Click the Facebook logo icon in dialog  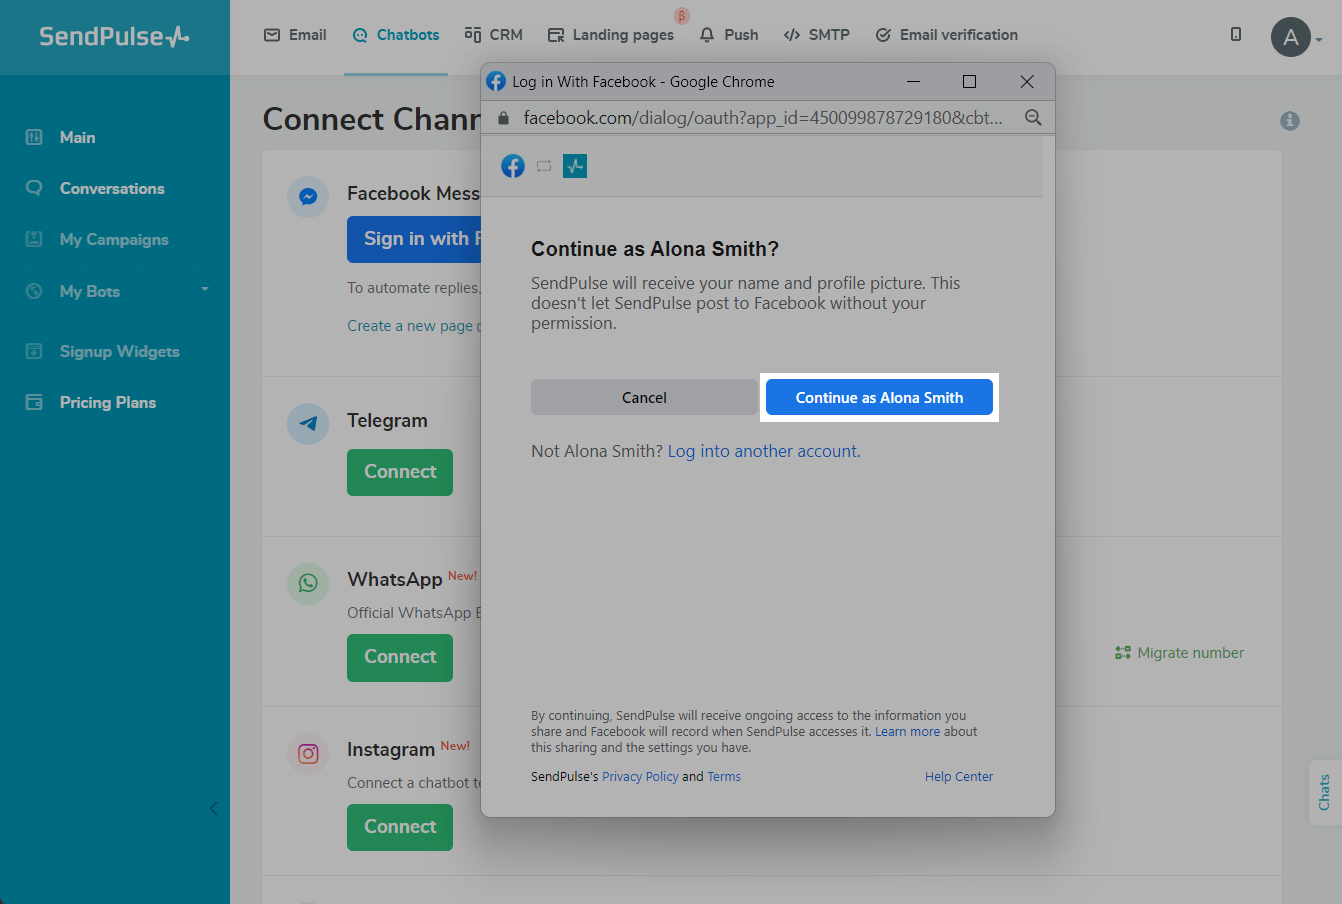(513, 166)
